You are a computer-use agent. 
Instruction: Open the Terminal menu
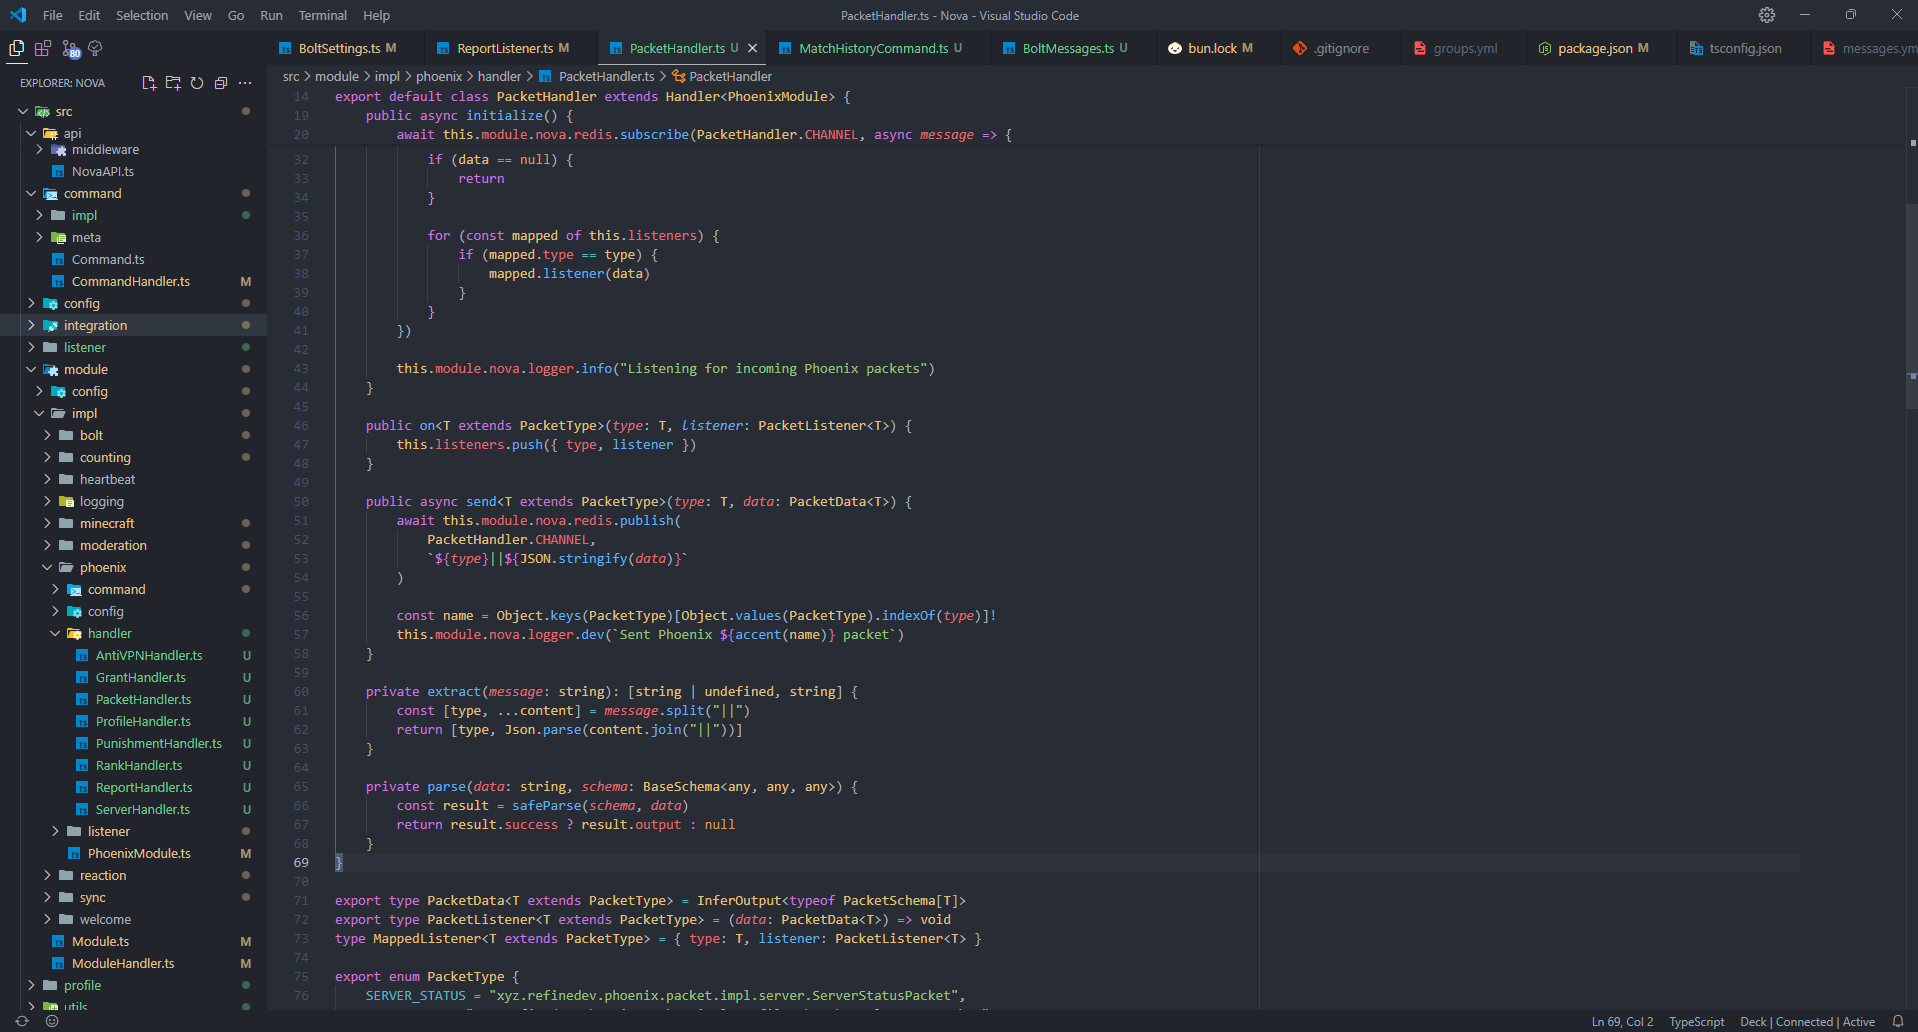[322, 15]
